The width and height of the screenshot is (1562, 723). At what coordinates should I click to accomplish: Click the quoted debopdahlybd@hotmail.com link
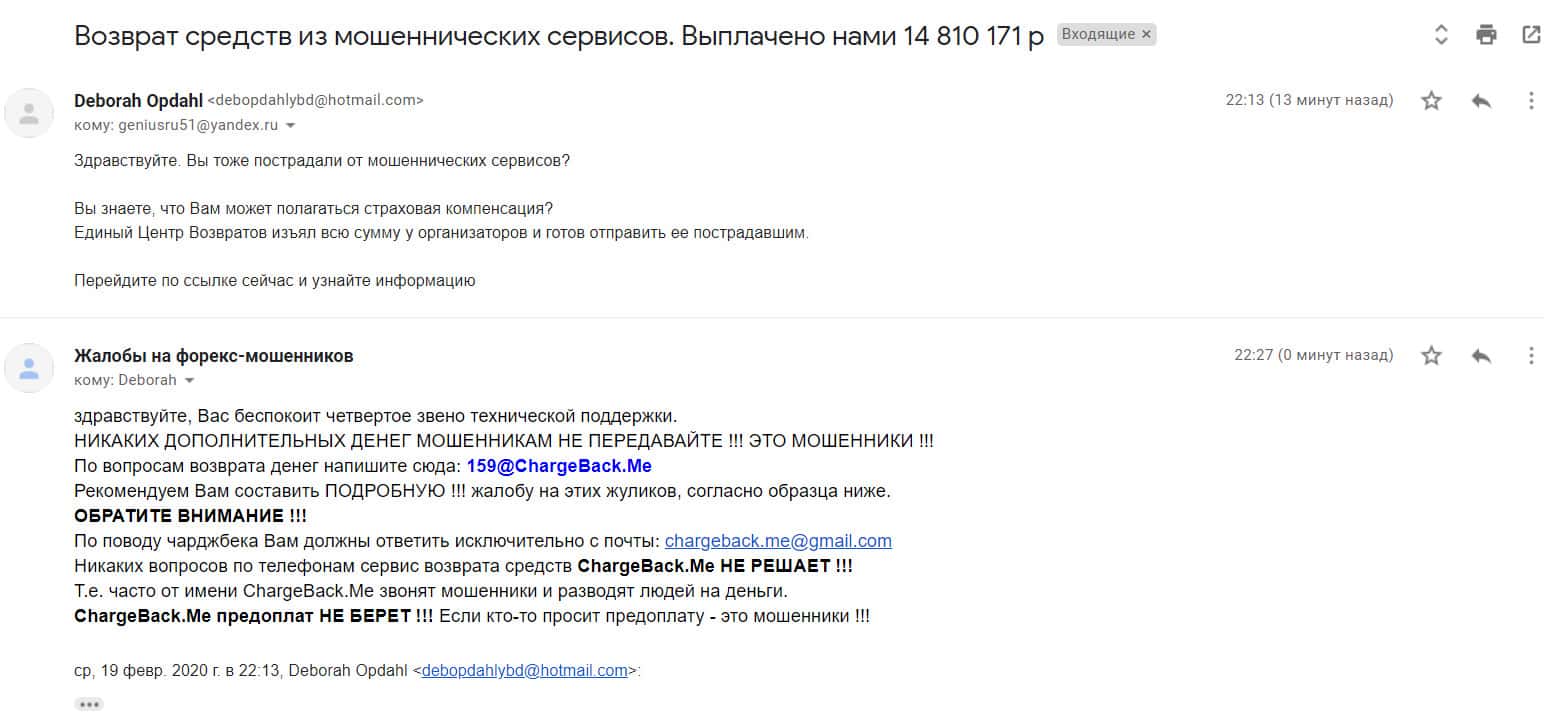coord(524,671)
